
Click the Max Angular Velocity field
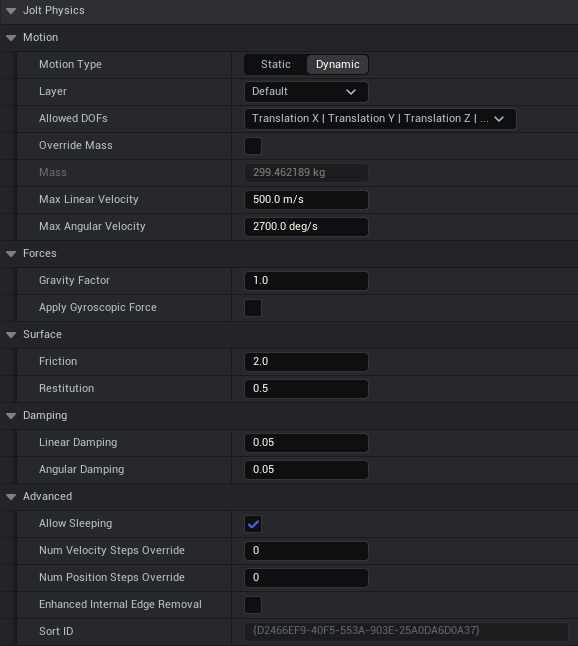(x=306, y=227)
